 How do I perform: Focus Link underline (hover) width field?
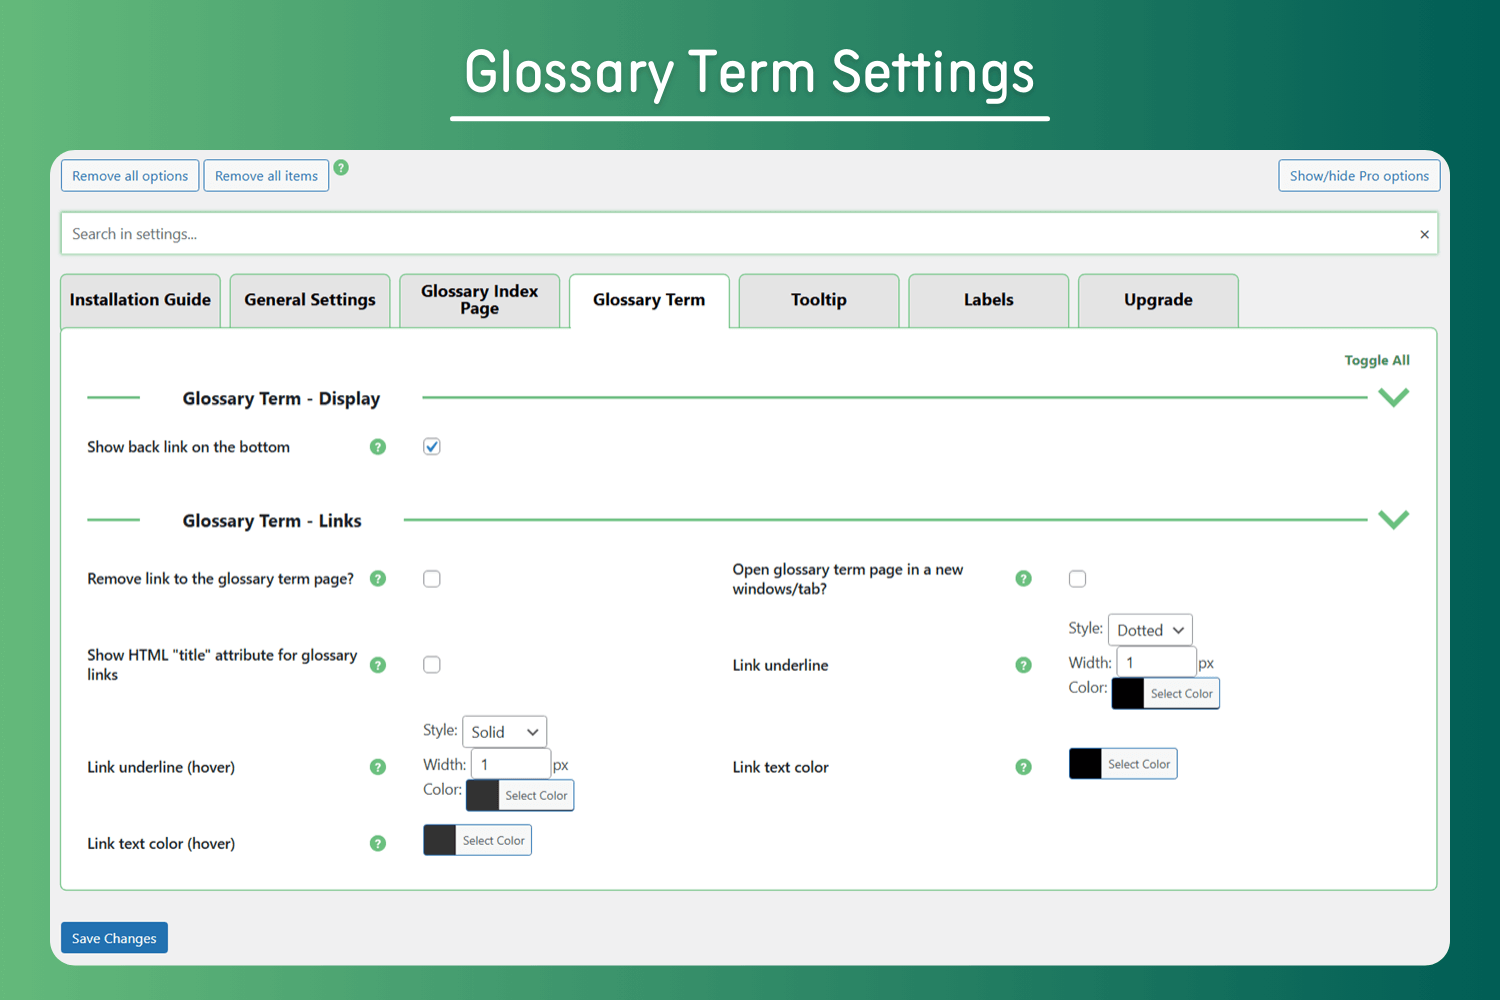coord(511,764)
